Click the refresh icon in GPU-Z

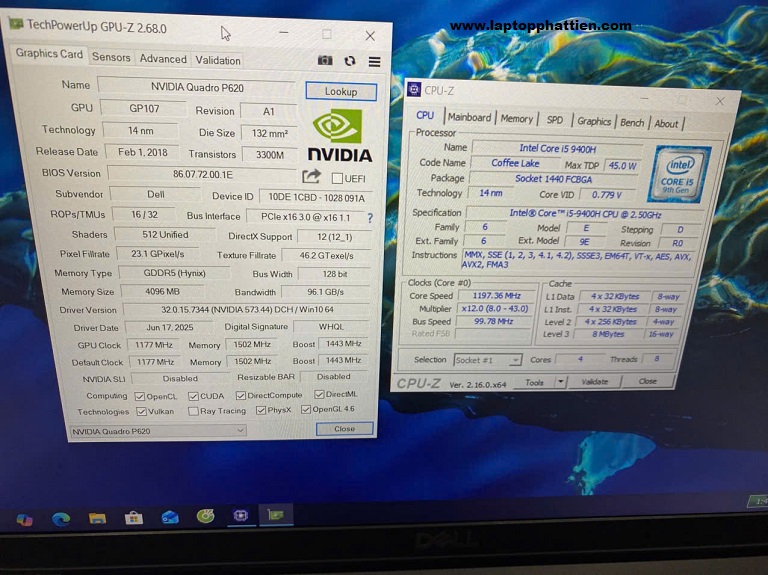pos(350,61)
